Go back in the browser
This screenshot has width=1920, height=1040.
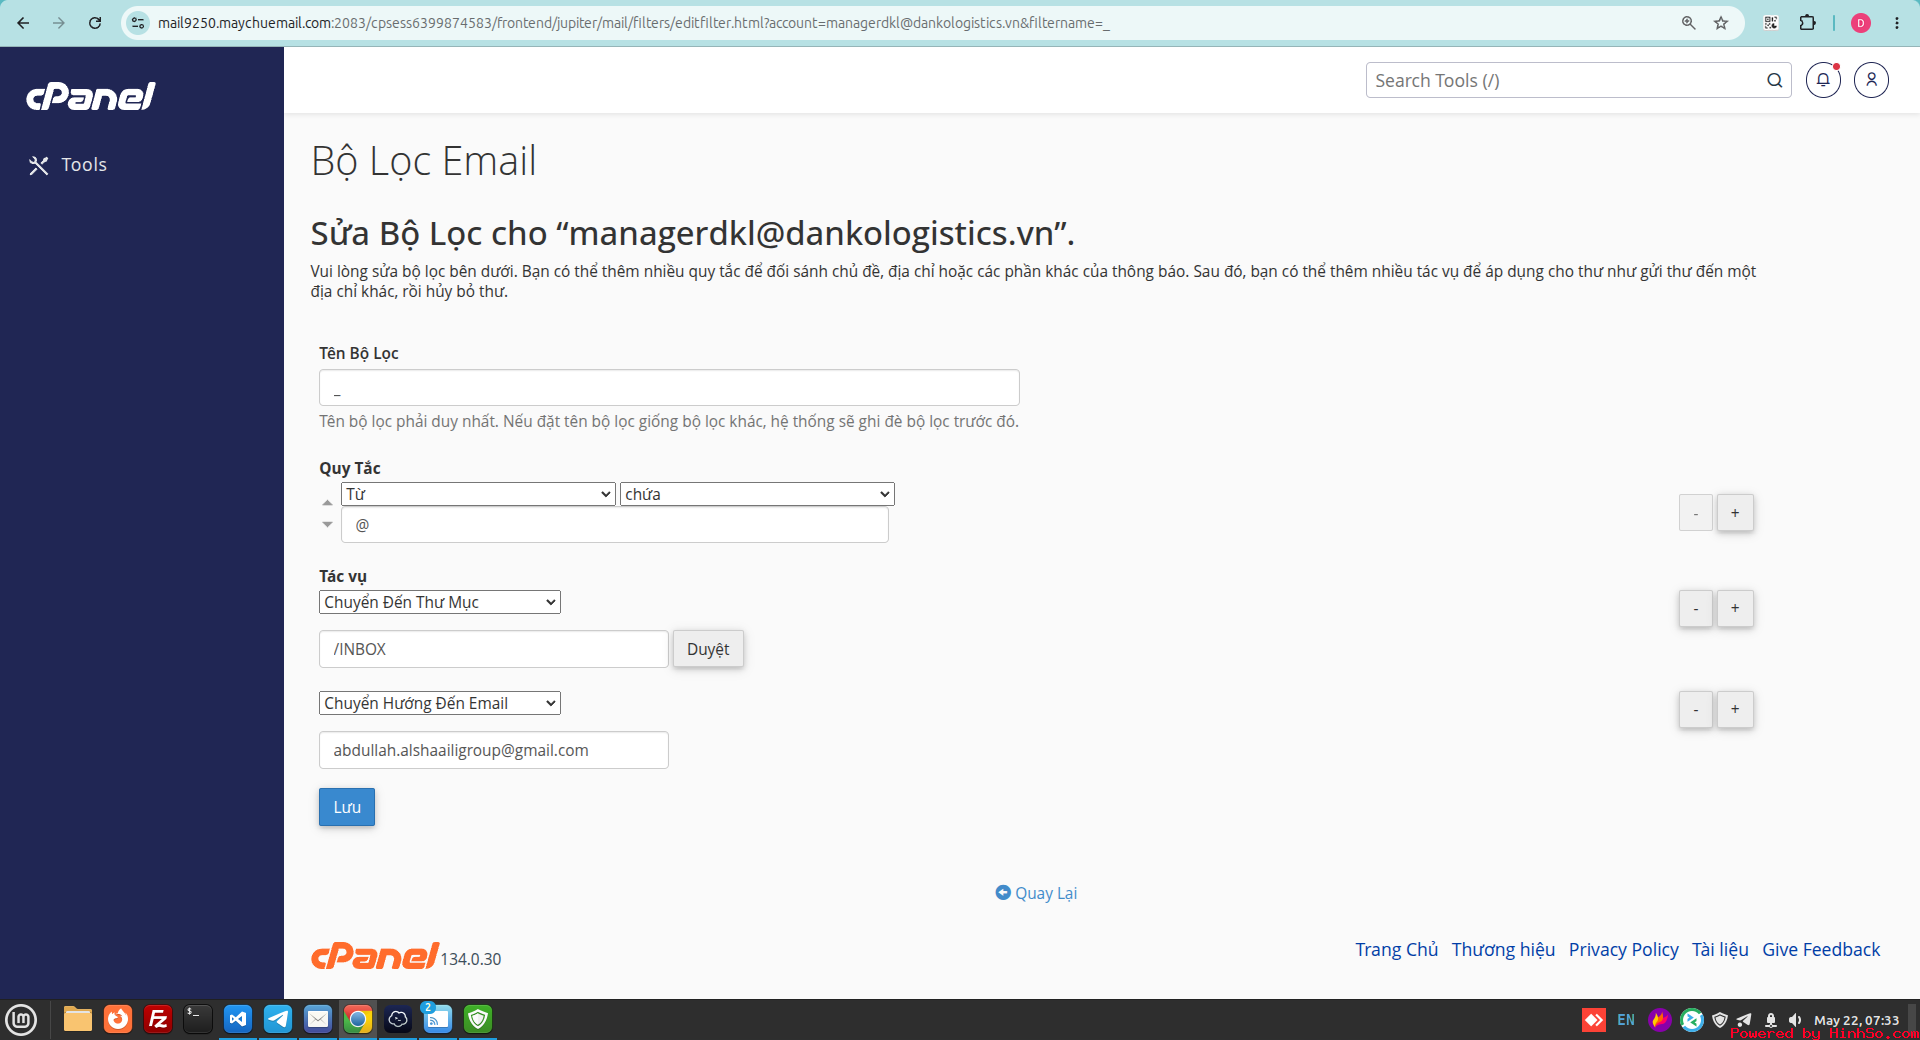22,22
